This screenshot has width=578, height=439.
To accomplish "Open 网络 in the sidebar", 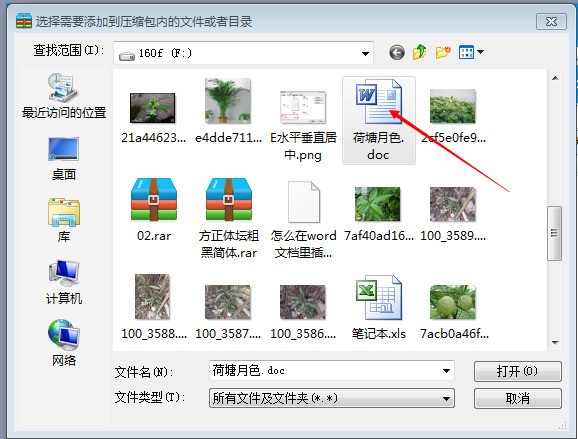I will click(x=63, y=343).
